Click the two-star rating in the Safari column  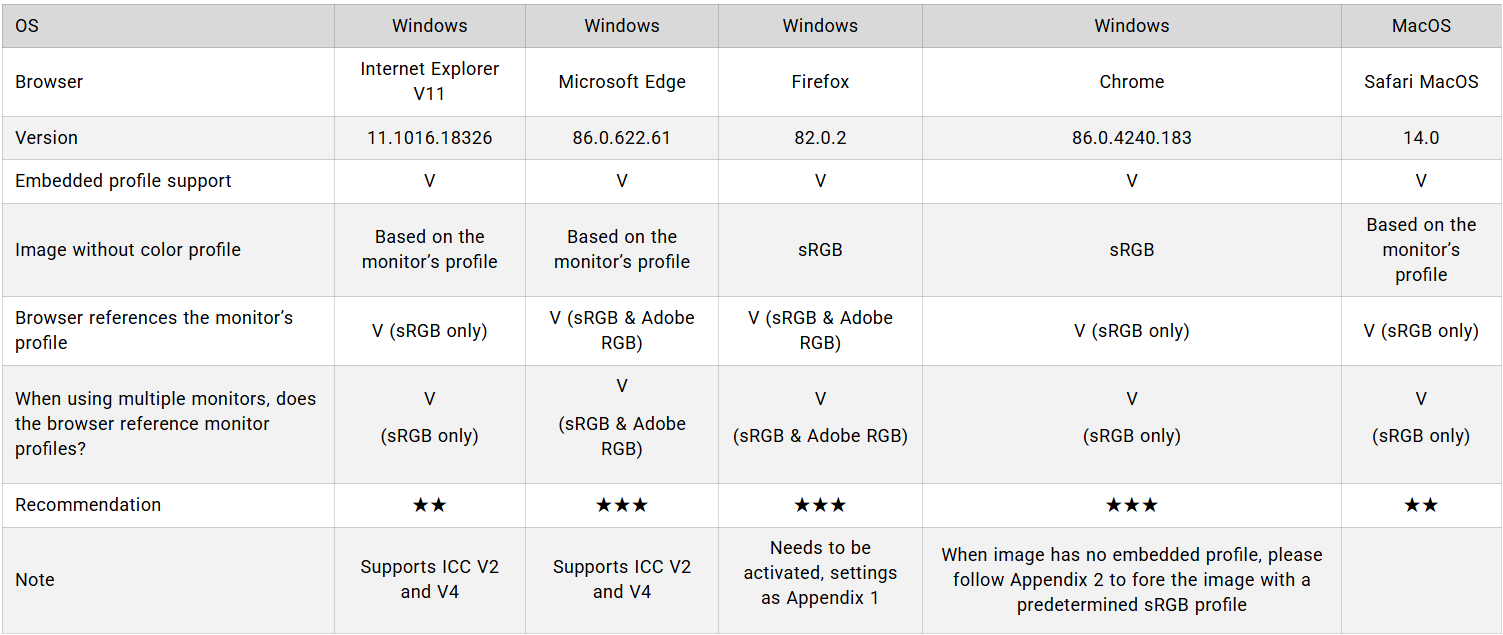(1420, 505)
